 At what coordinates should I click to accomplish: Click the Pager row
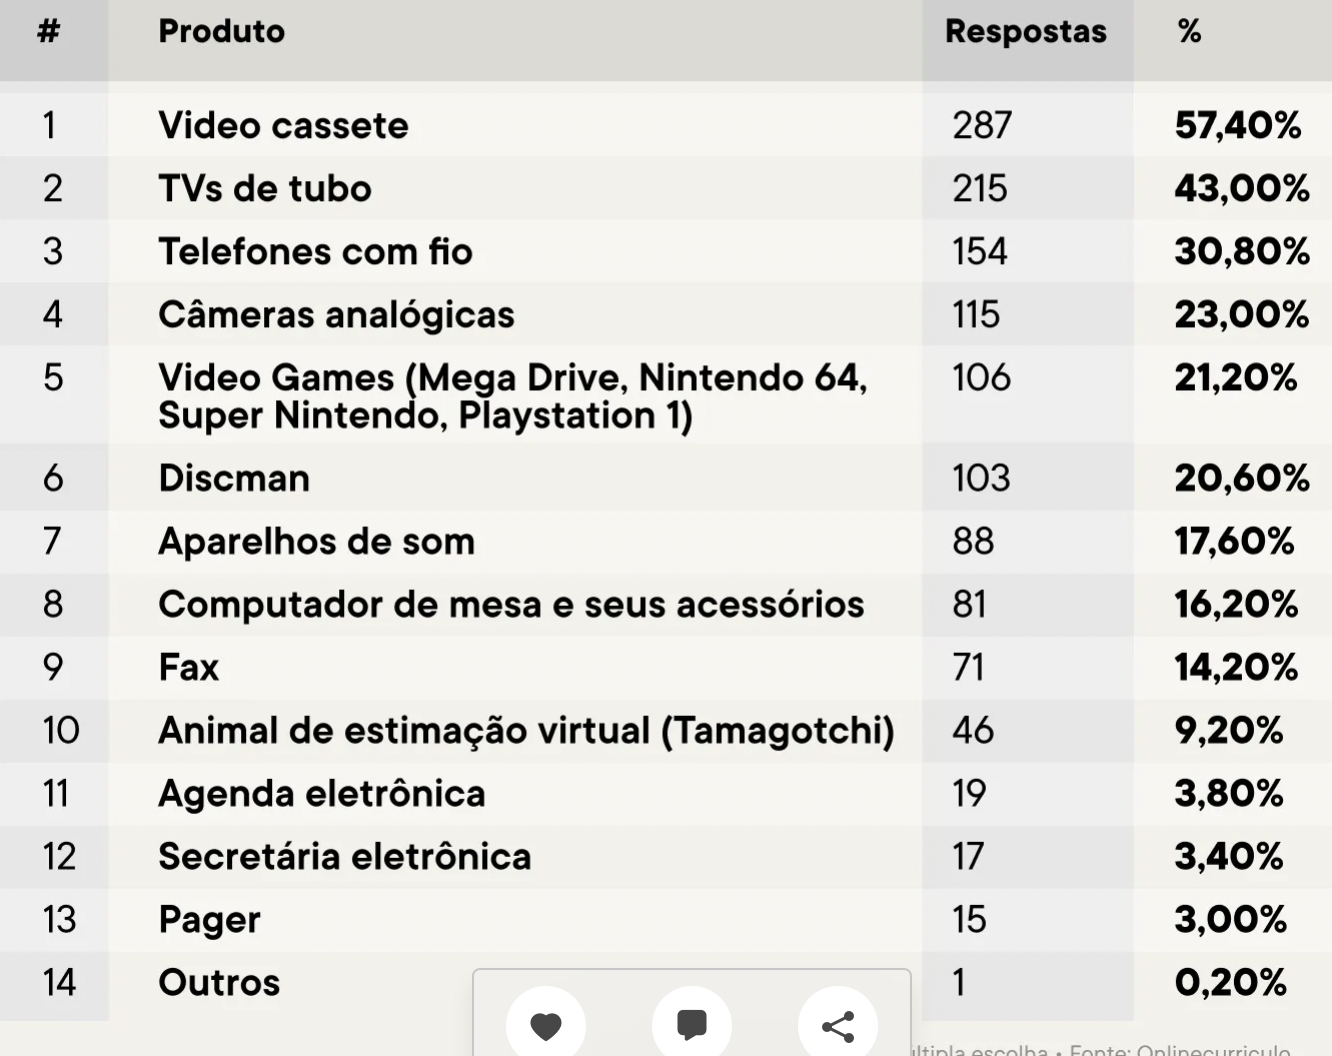click(666, 919)
